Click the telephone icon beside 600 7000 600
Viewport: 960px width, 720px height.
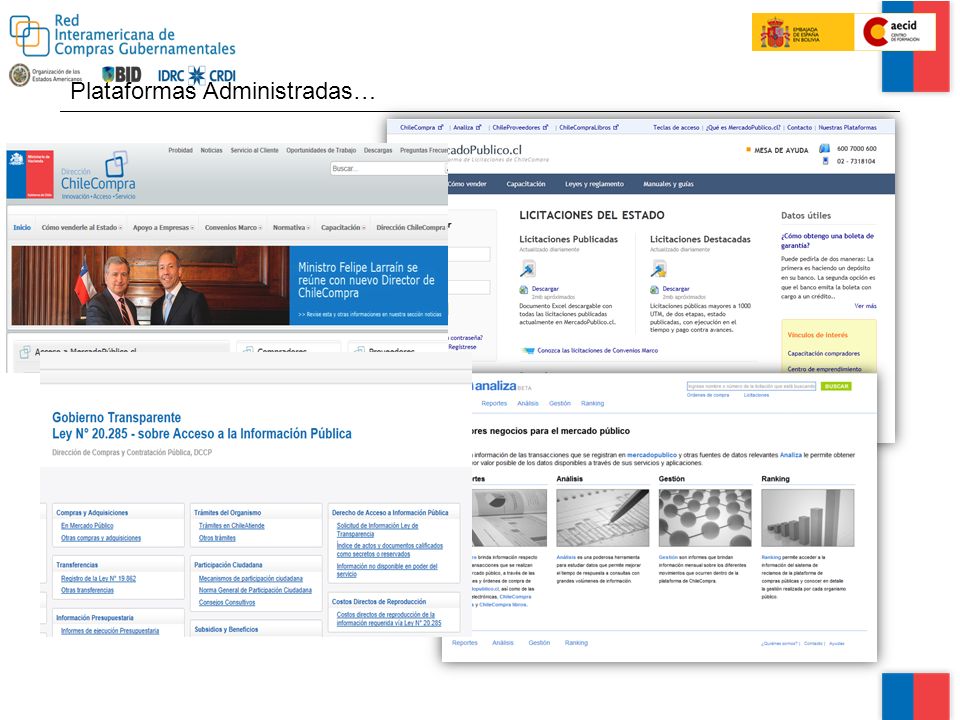pos(825,148)
